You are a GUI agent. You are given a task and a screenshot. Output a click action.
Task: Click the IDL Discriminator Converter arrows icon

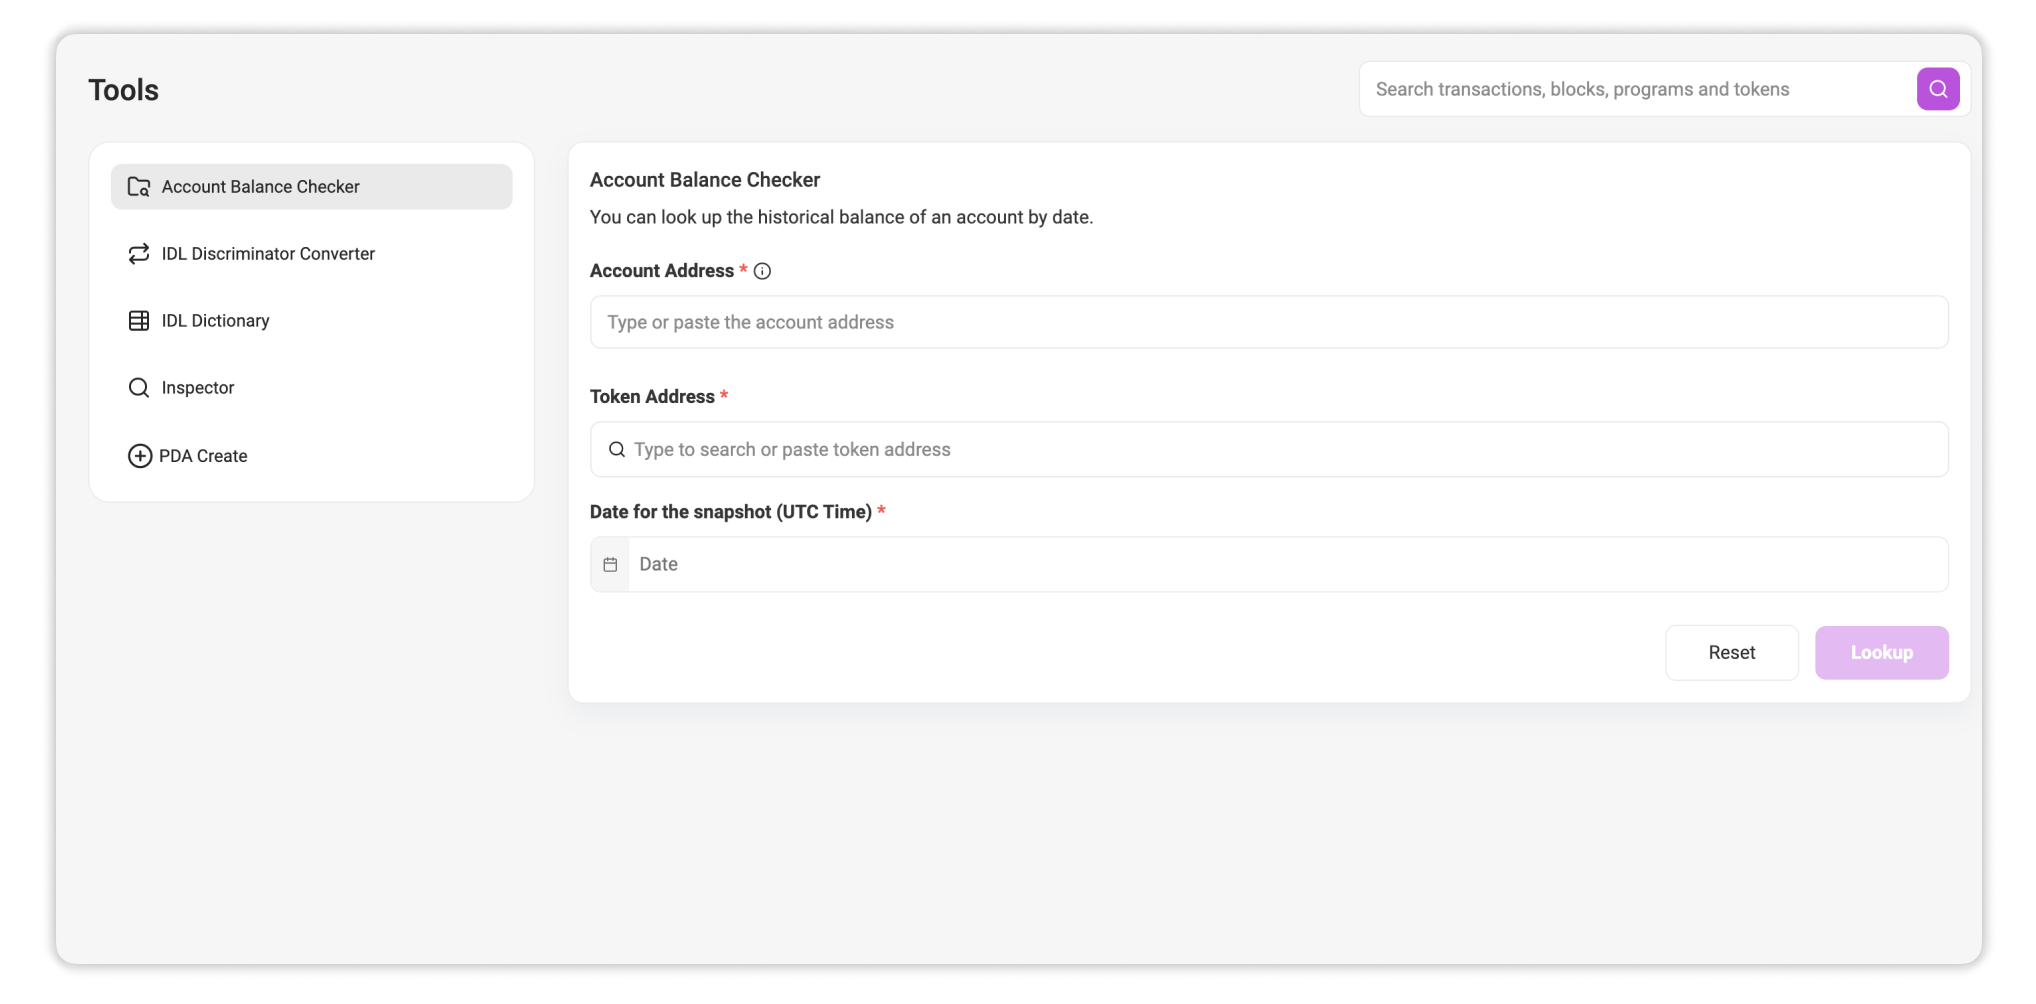point(139,254)
